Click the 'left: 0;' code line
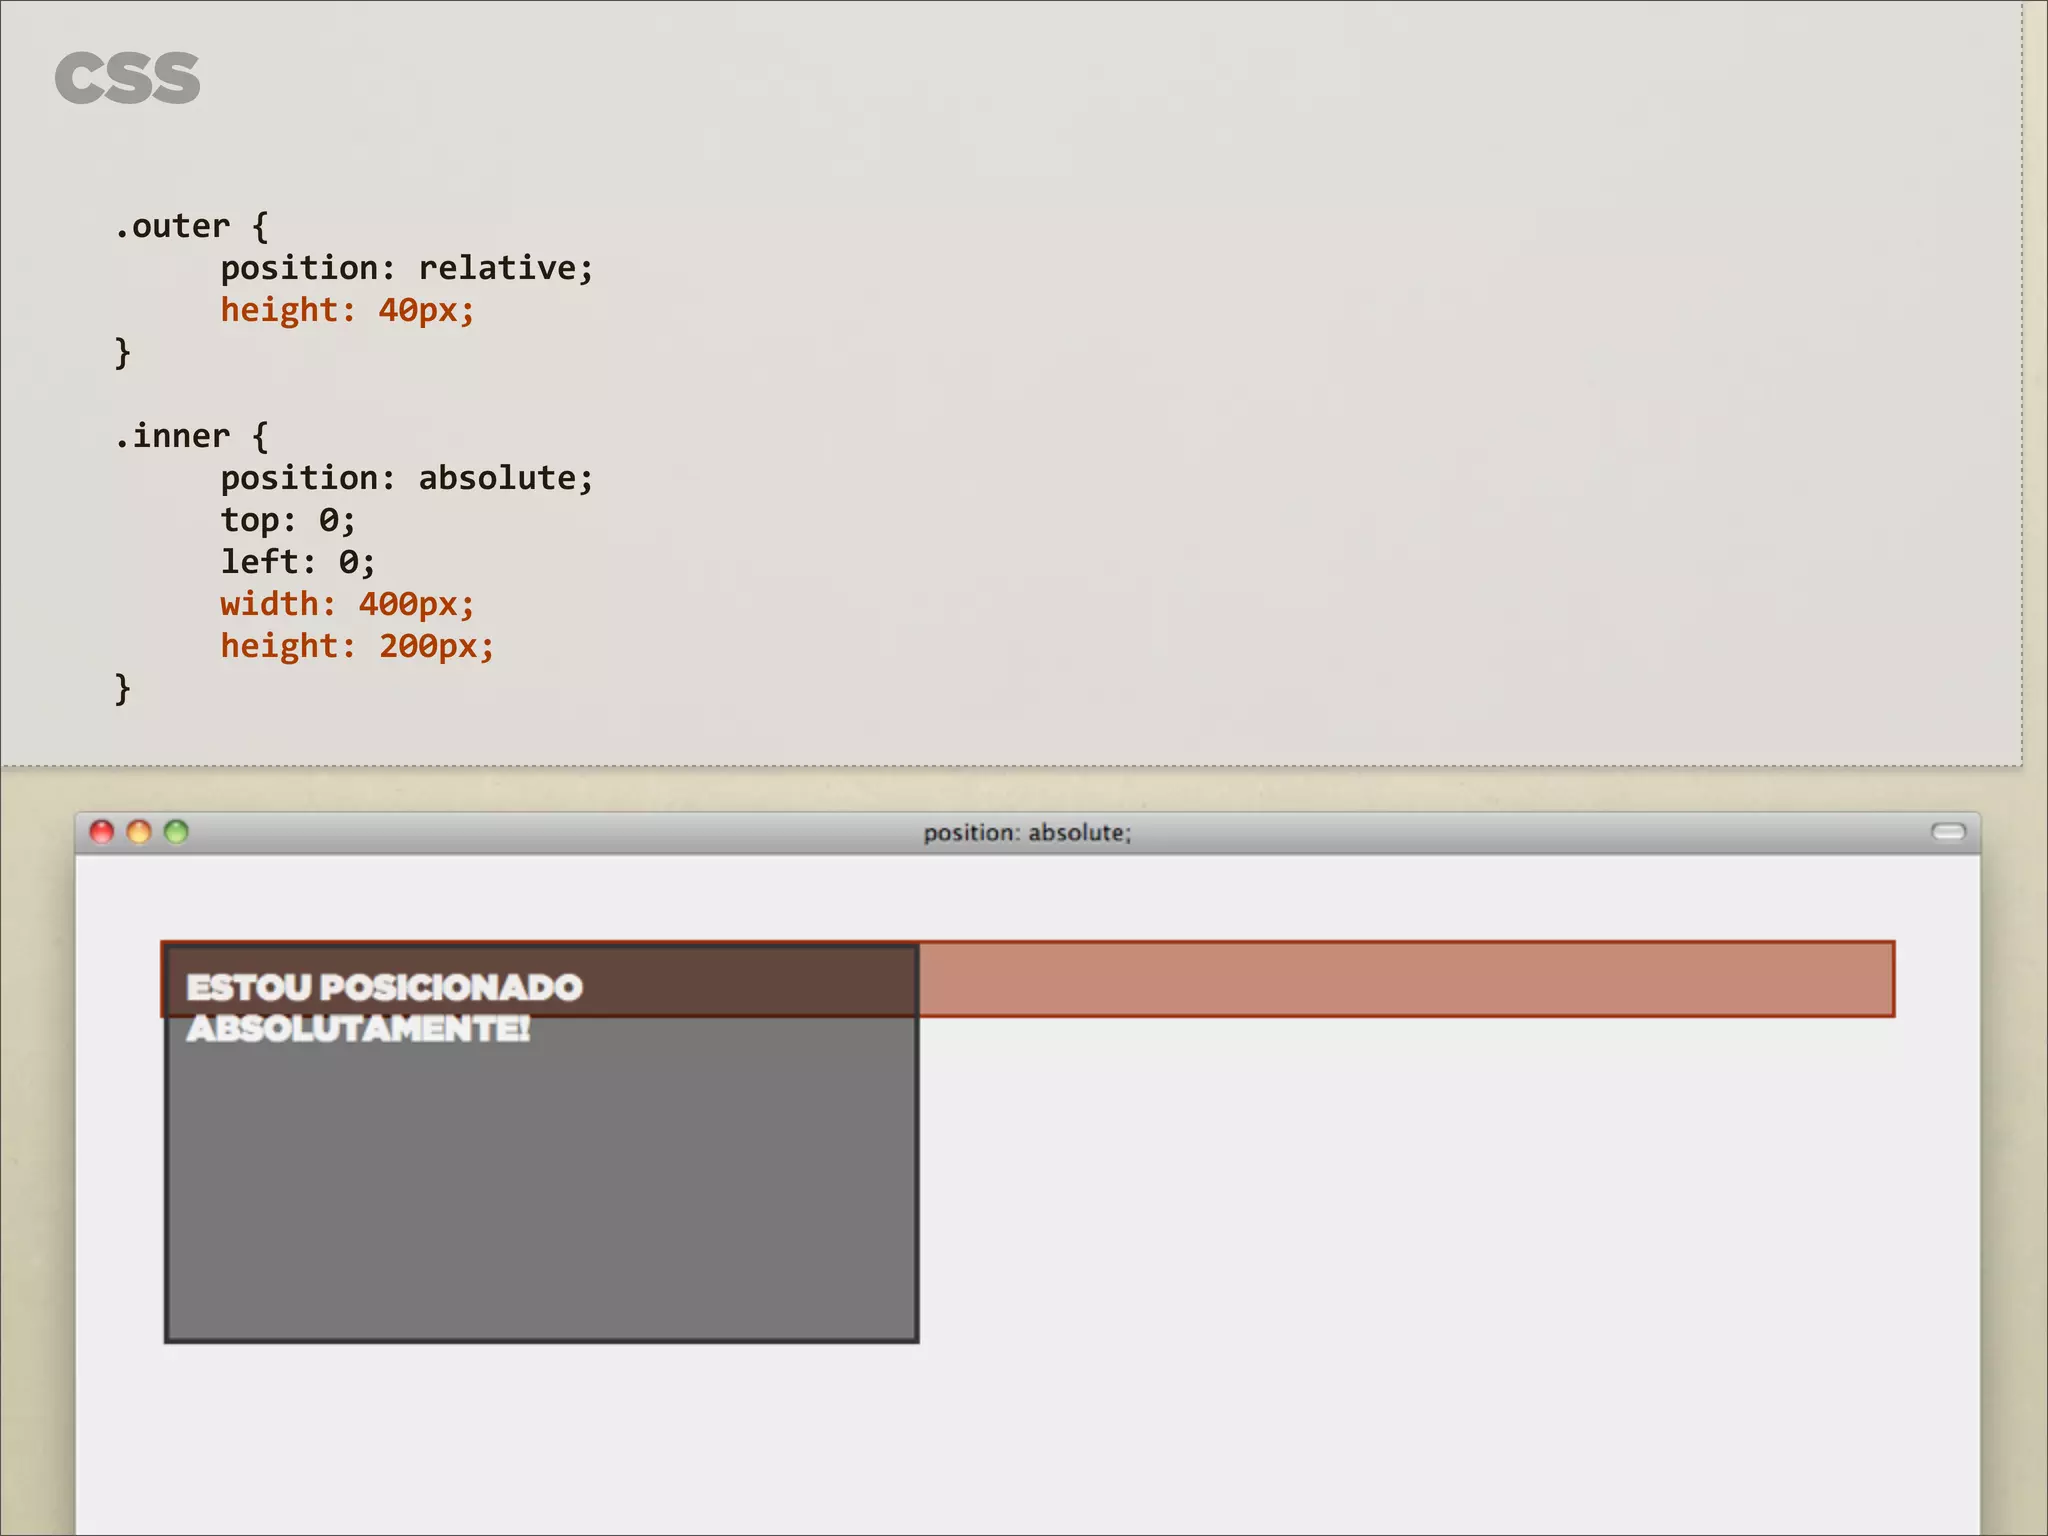 (298, 563)
